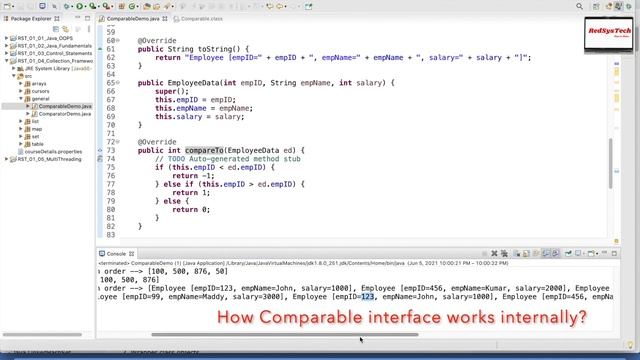Click Pin Console icon
Viewport: 640px width, 360px height.
tap(568, 253)
